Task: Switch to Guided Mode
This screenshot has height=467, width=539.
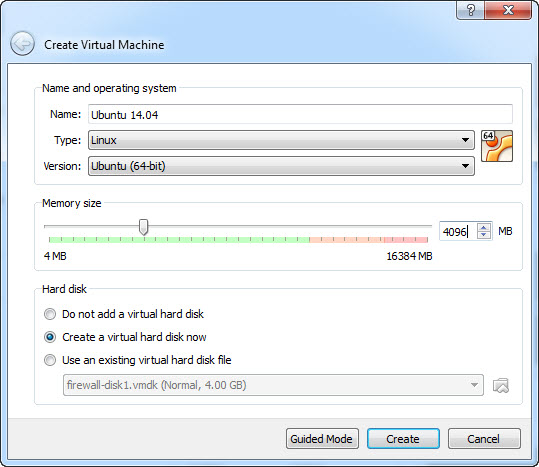Action: 322,439
